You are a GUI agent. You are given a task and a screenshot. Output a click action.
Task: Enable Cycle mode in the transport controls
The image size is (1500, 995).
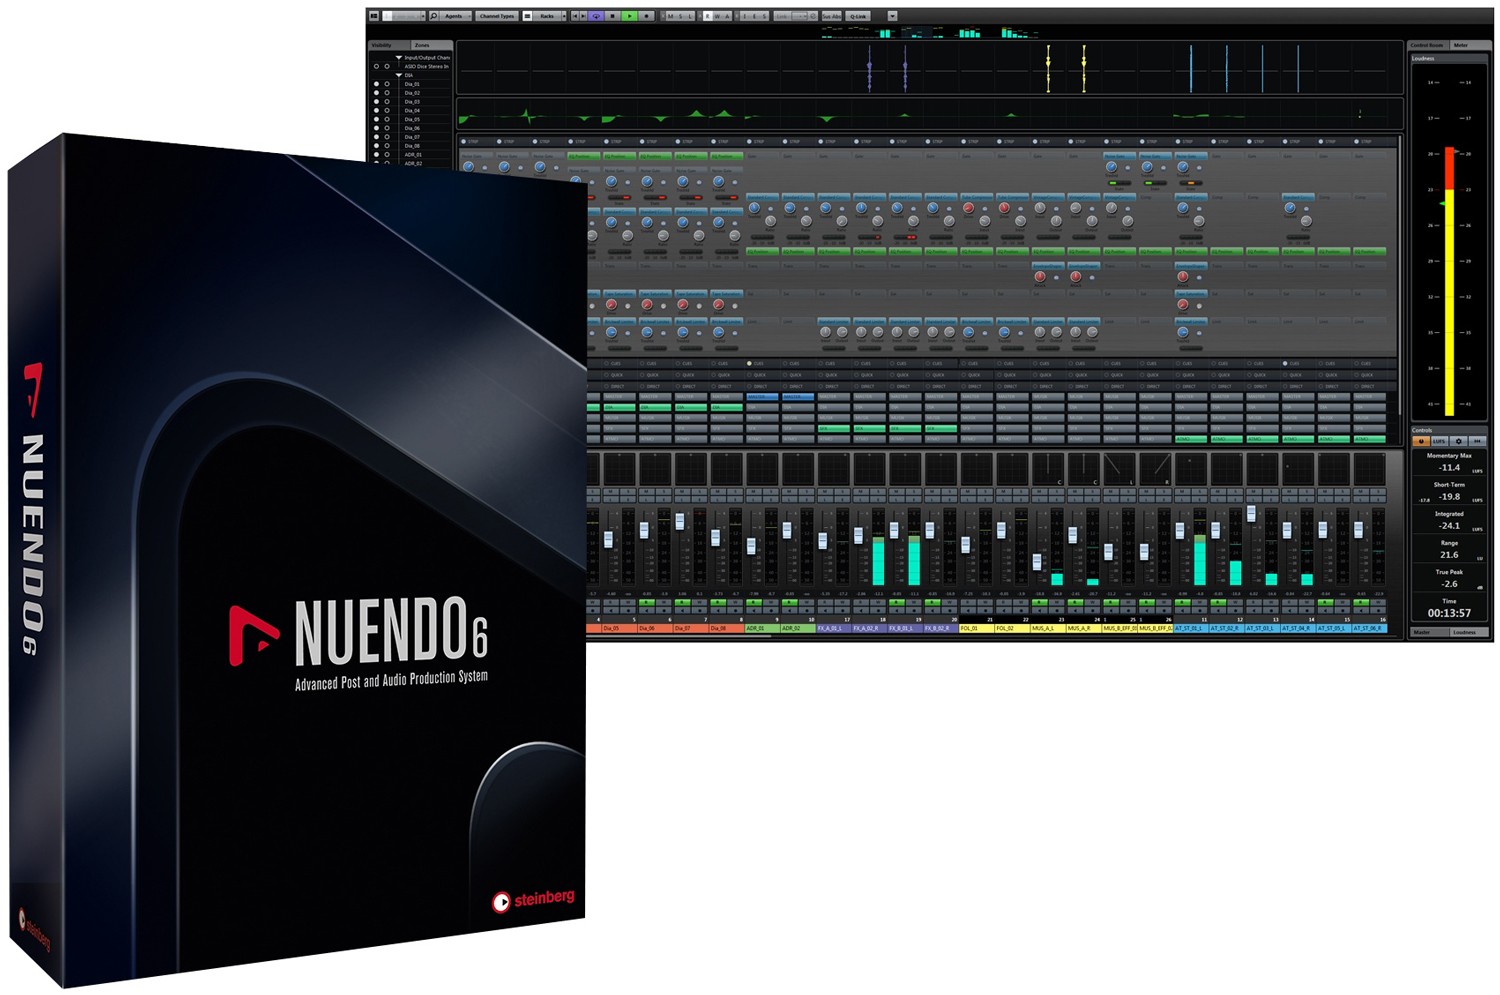(594, 15)
